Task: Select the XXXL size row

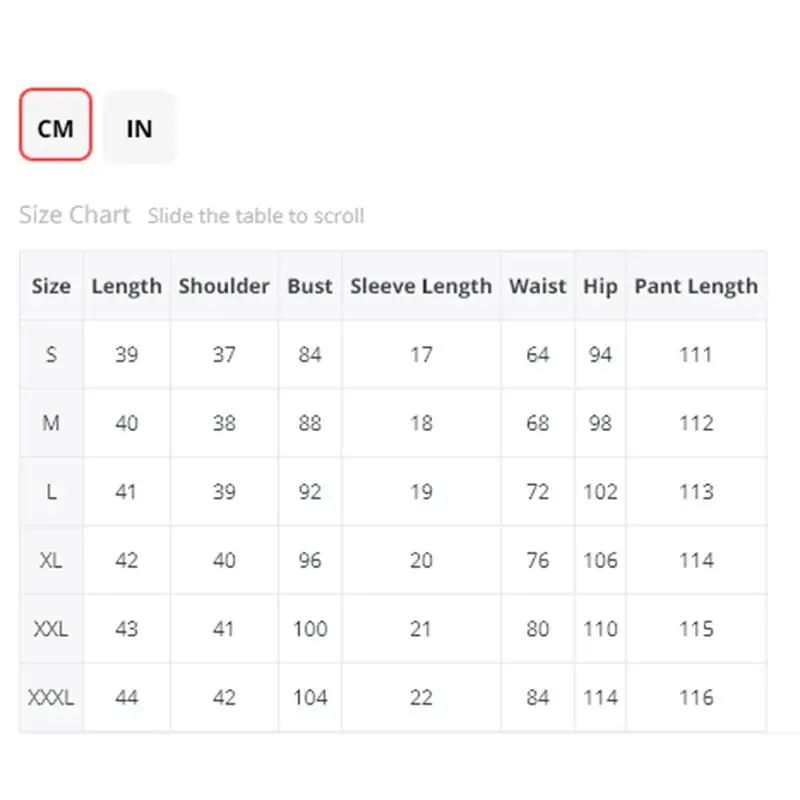Action: (51, 697)
